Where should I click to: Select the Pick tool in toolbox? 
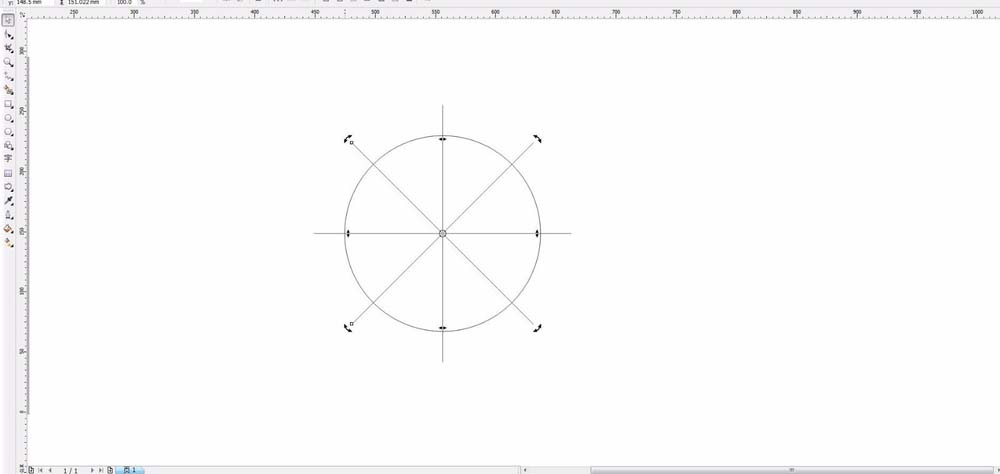[8, 20]
